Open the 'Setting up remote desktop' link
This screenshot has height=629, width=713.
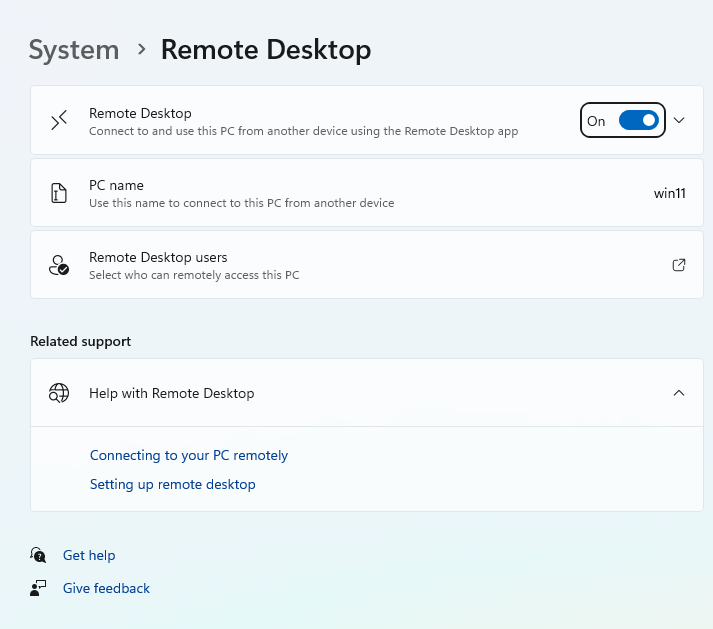[x=173, y=484]
